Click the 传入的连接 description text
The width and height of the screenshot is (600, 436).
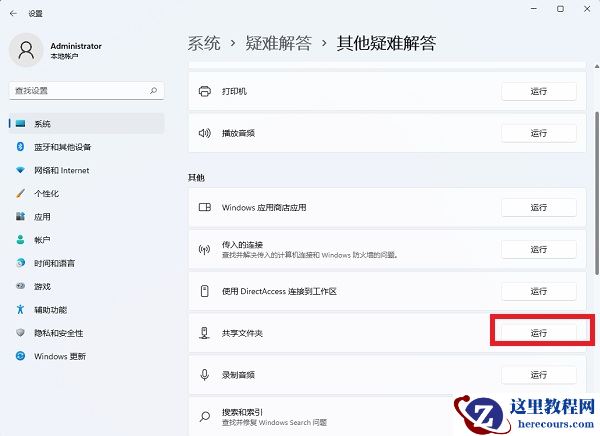[x=310, y=255]
